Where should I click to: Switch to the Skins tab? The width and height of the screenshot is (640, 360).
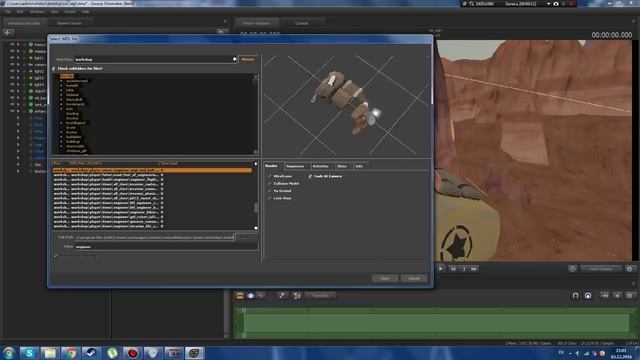point(342,166)
